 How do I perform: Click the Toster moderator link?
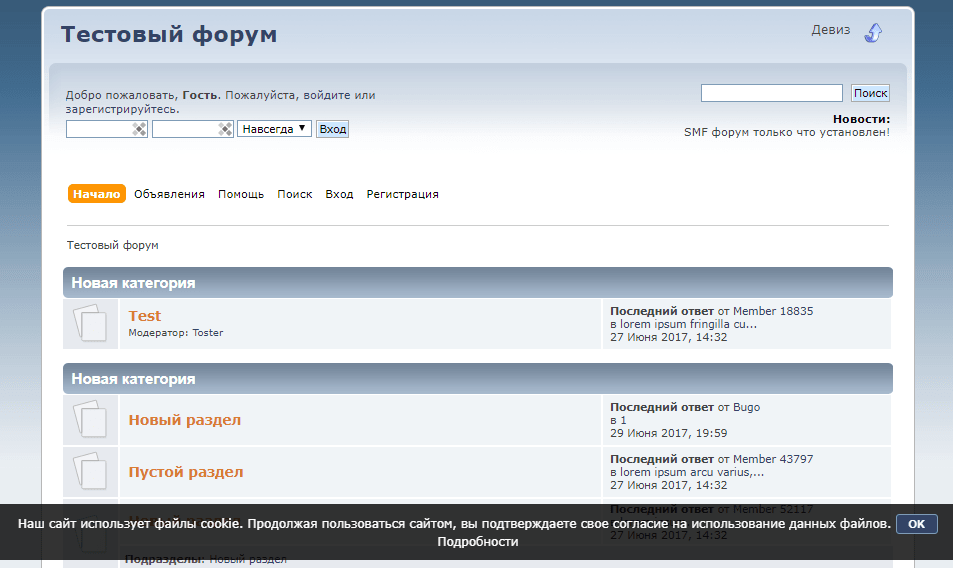208,333
